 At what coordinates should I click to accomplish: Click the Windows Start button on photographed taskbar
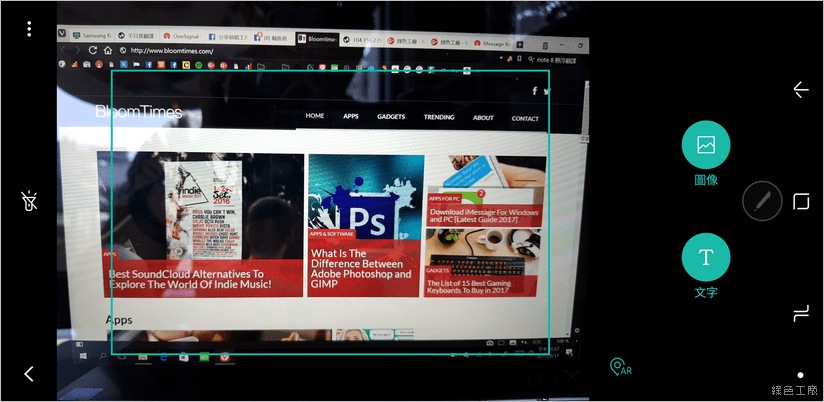(x=83, y=356)
